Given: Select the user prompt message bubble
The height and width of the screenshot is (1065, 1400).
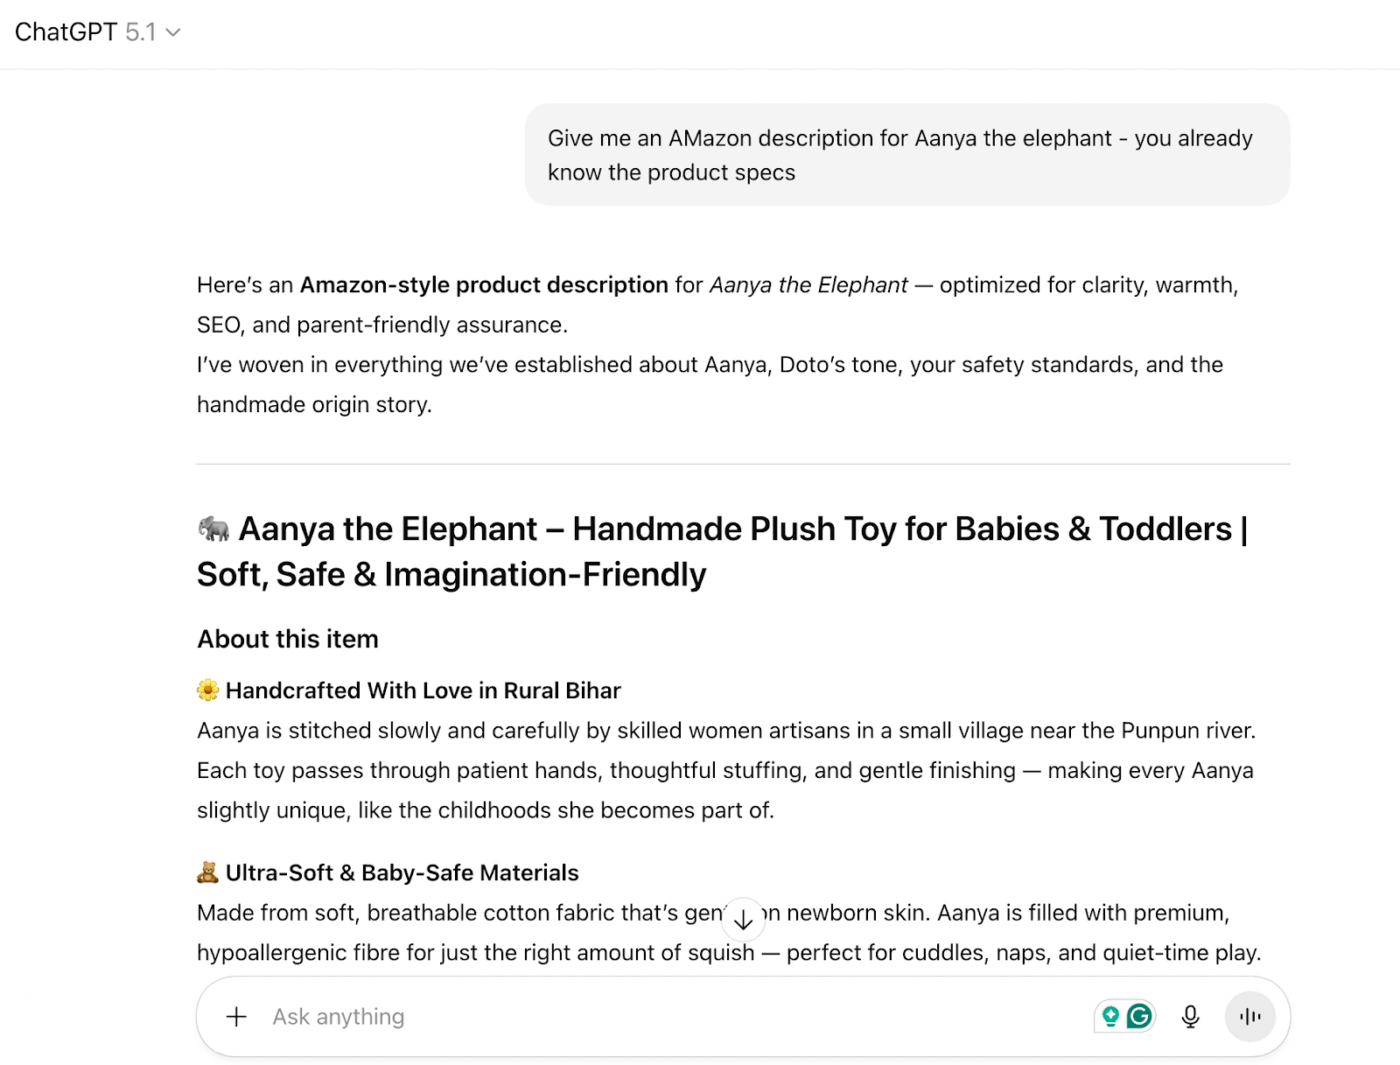Looking at the screenshot, I should coord(906,155).
